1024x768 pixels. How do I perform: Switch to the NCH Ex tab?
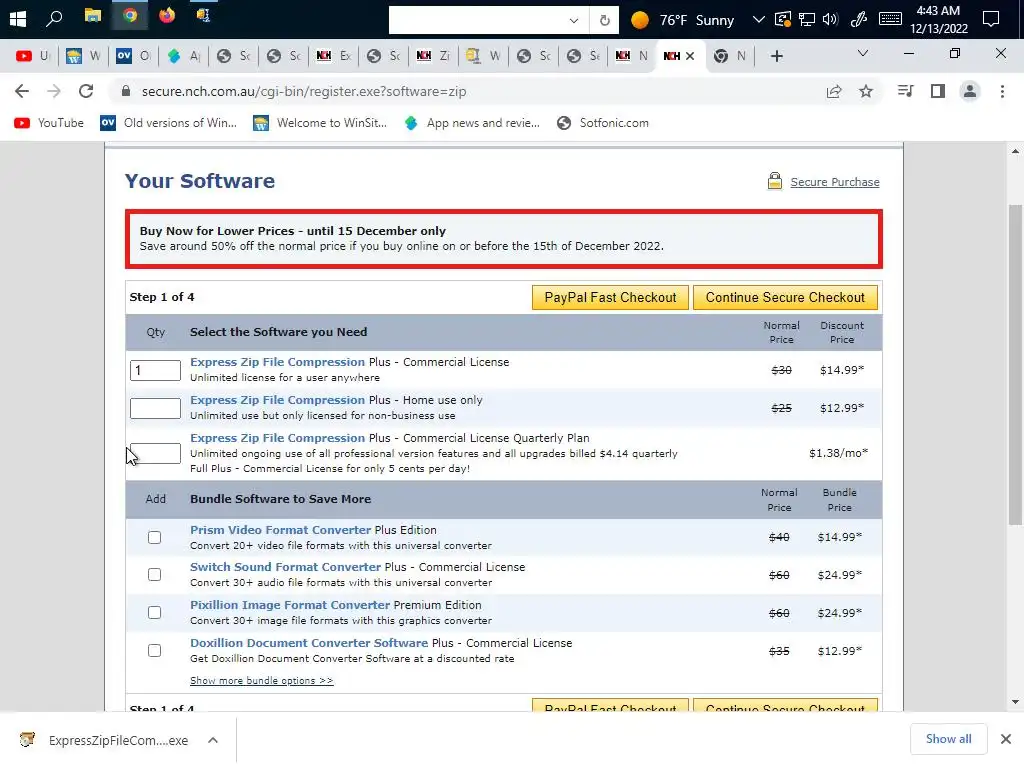[x=333, y=56]
